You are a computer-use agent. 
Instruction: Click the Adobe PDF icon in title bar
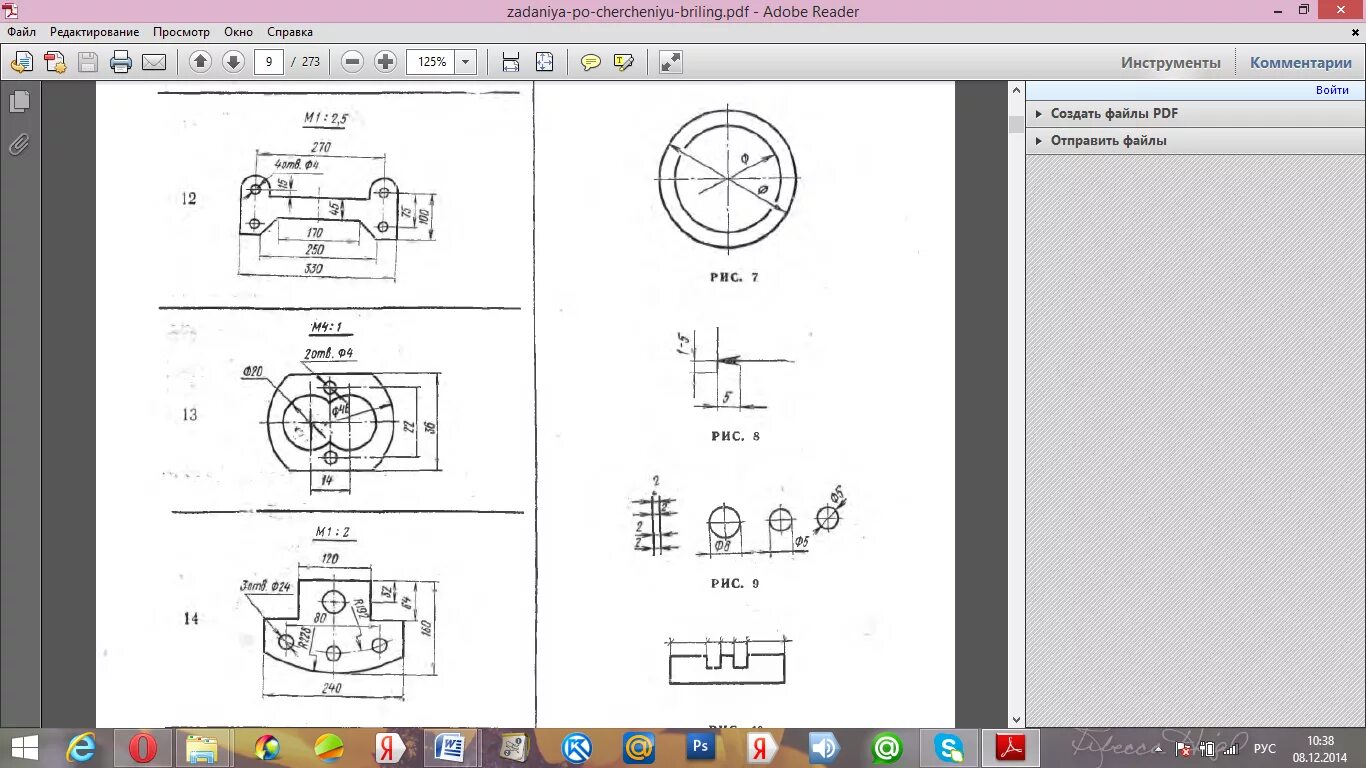coord(11,11)
